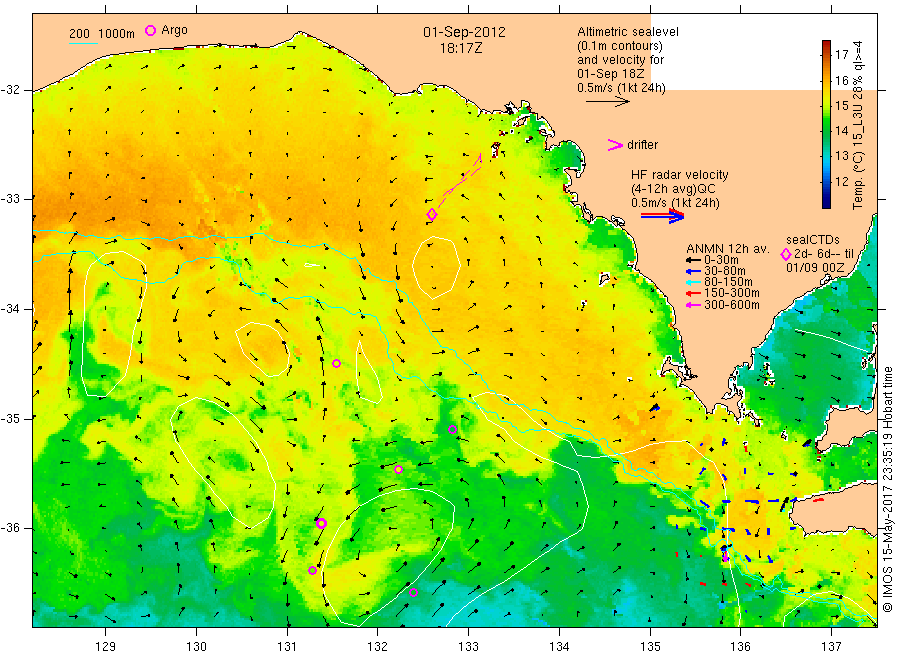The height and width of the screenshot is (660, 900).
Task: Click the cyan line under 200 depth legend
Action: [83, 42]
